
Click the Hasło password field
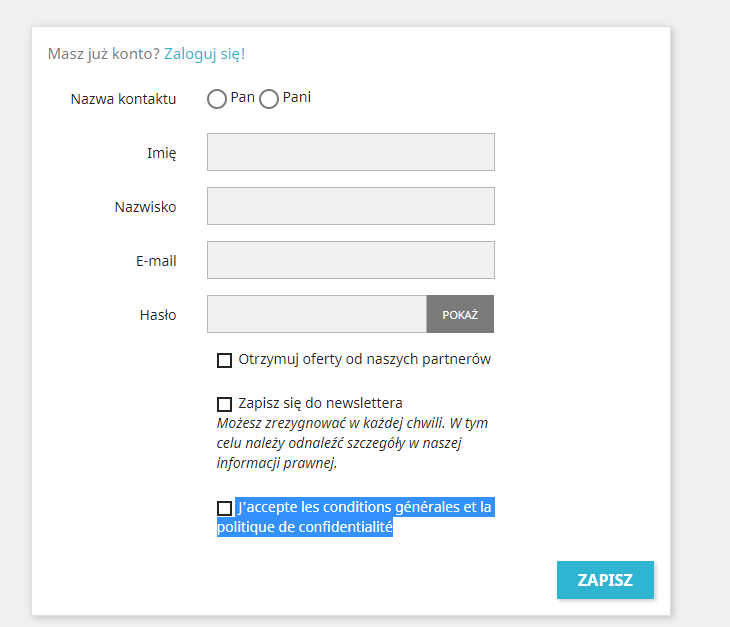click(316, 314)
